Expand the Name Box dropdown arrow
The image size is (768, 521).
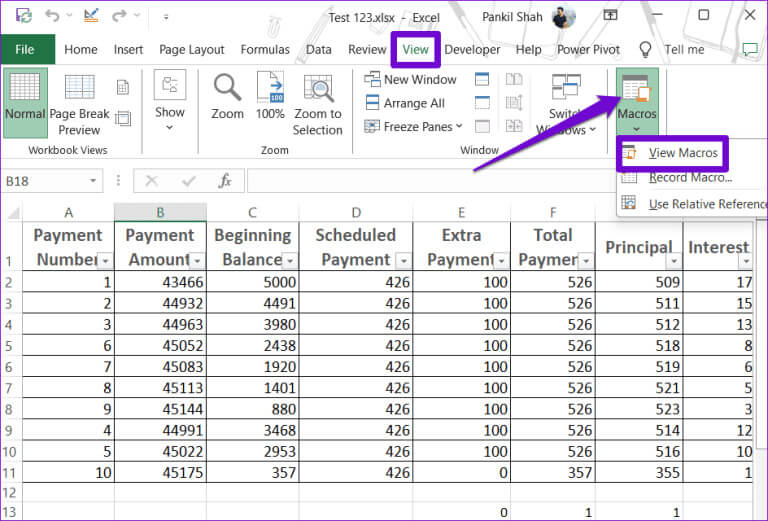[94, 181]
